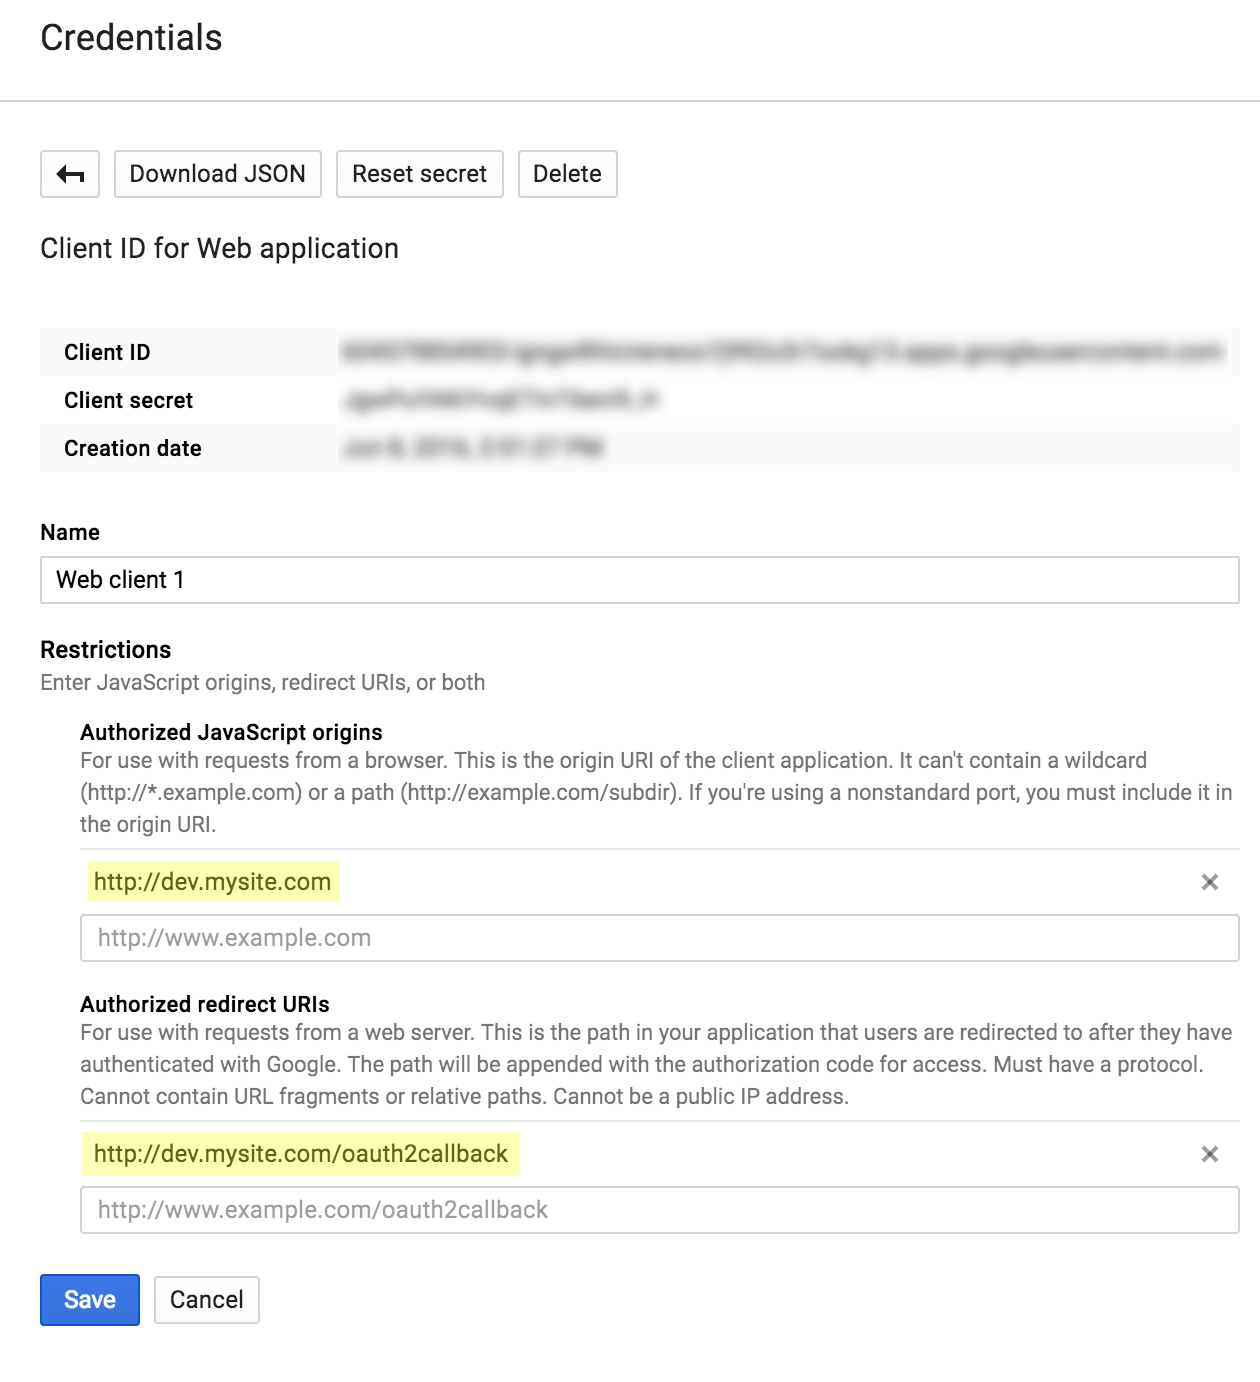Select the highlighted oauth2callback redirect URI text

[300, 1153]
